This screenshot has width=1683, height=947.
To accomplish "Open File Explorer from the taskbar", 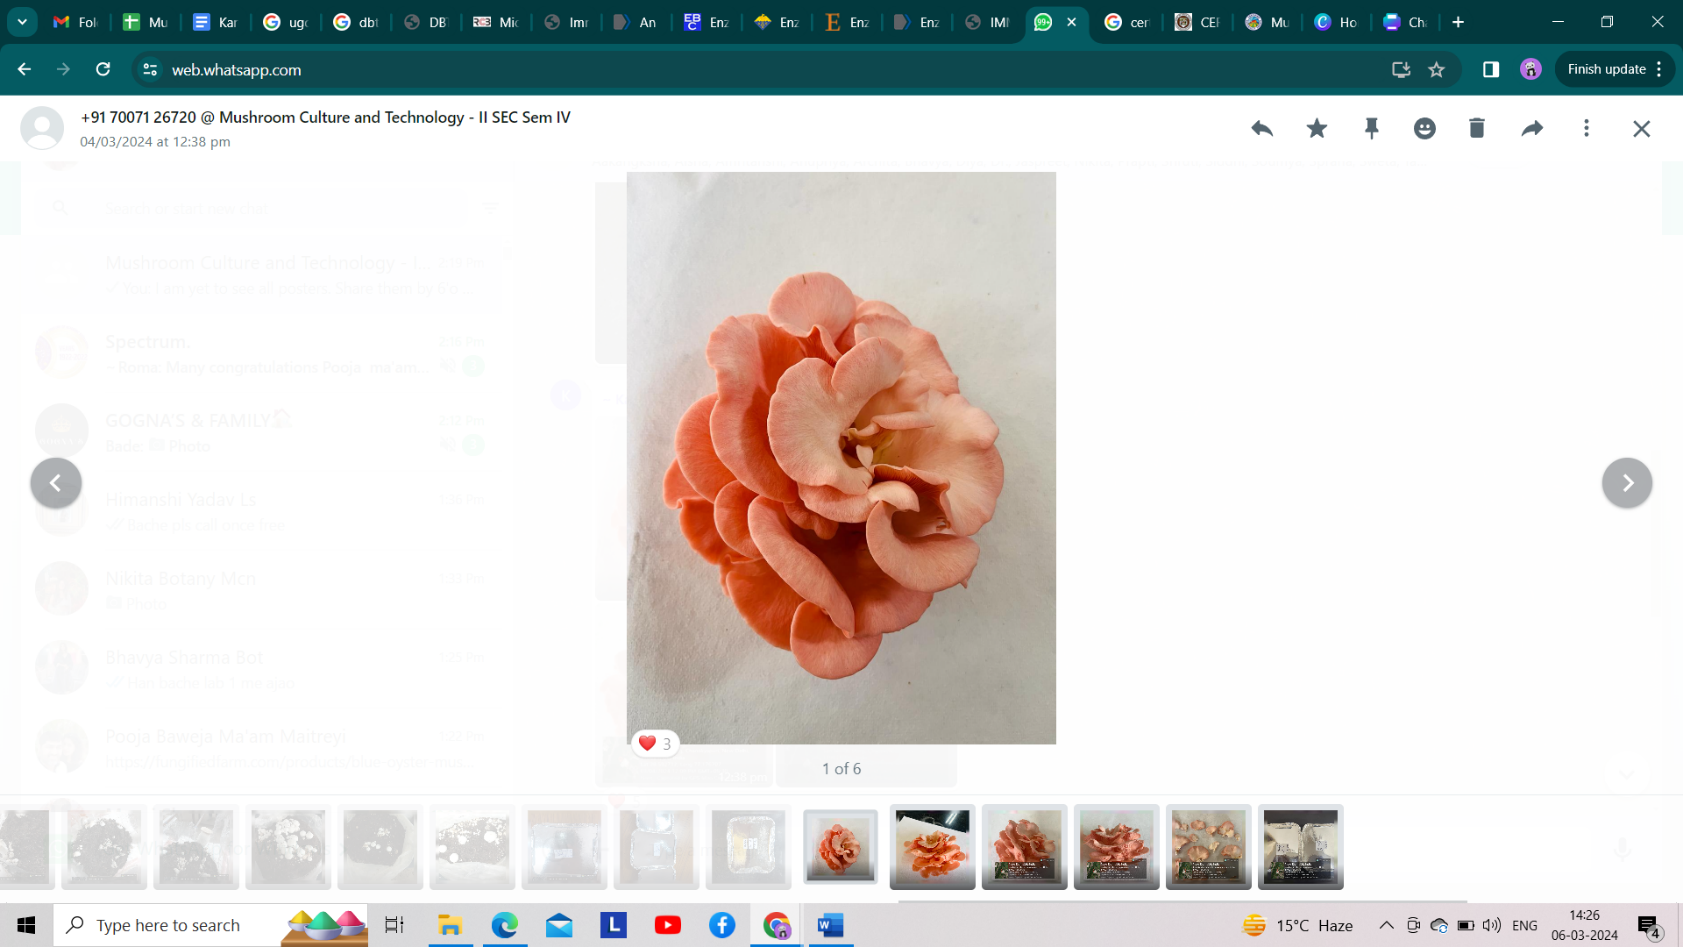I will (450, 925).
